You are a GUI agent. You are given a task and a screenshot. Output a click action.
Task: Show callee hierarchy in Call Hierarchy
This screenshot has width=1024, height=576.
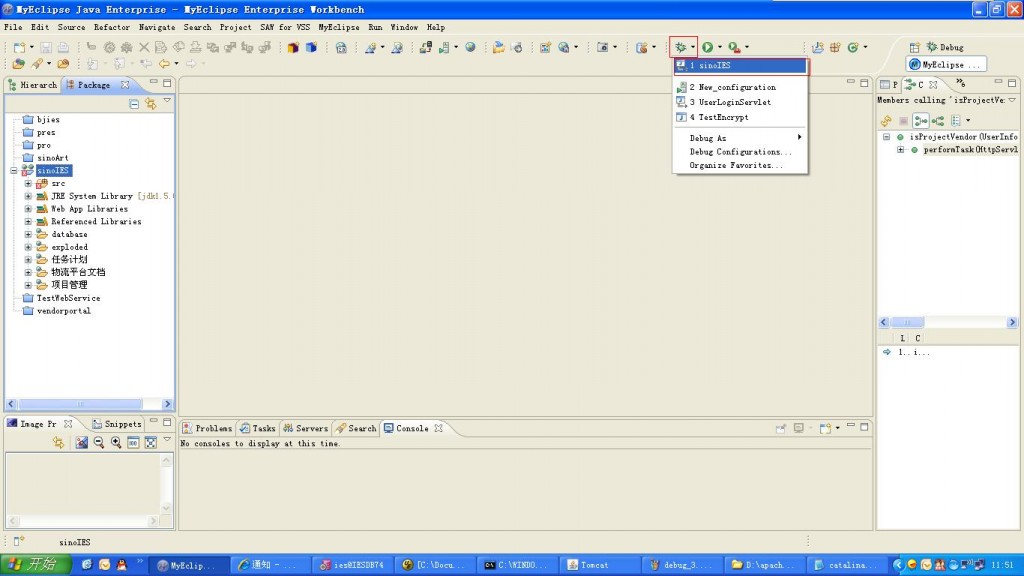pyautogui.click(x=938, y=121)
